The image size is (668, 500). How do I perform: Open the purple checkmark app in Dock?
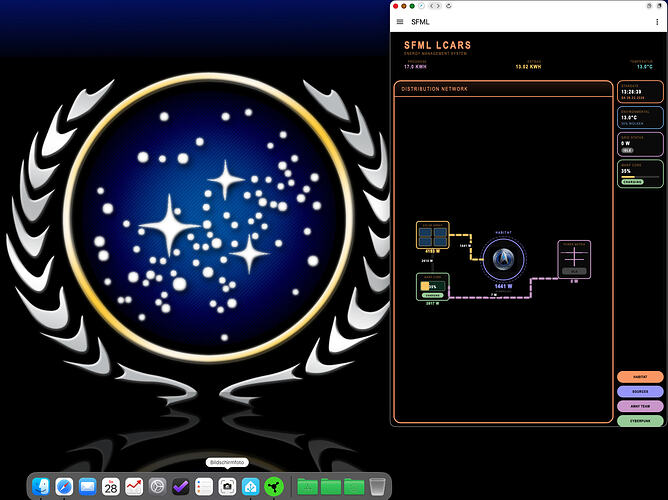[181, 486]
